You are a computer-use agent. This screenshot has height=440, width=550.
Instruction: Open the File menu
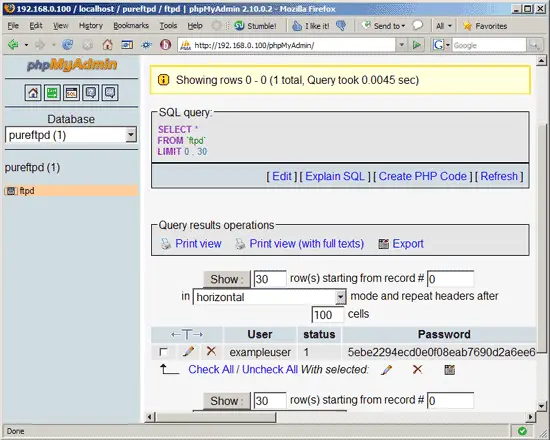pos(13,26)
